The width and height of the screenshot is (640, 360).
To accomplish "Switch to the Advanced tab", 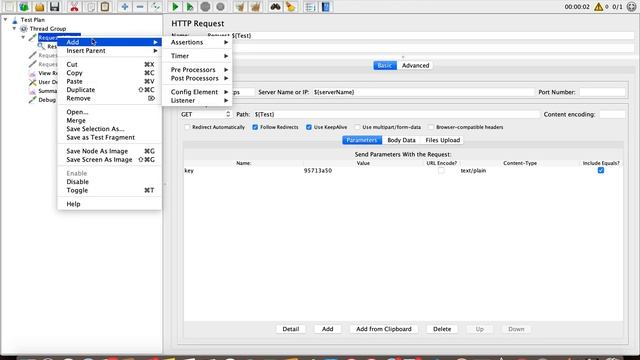I will coord(416,65).
